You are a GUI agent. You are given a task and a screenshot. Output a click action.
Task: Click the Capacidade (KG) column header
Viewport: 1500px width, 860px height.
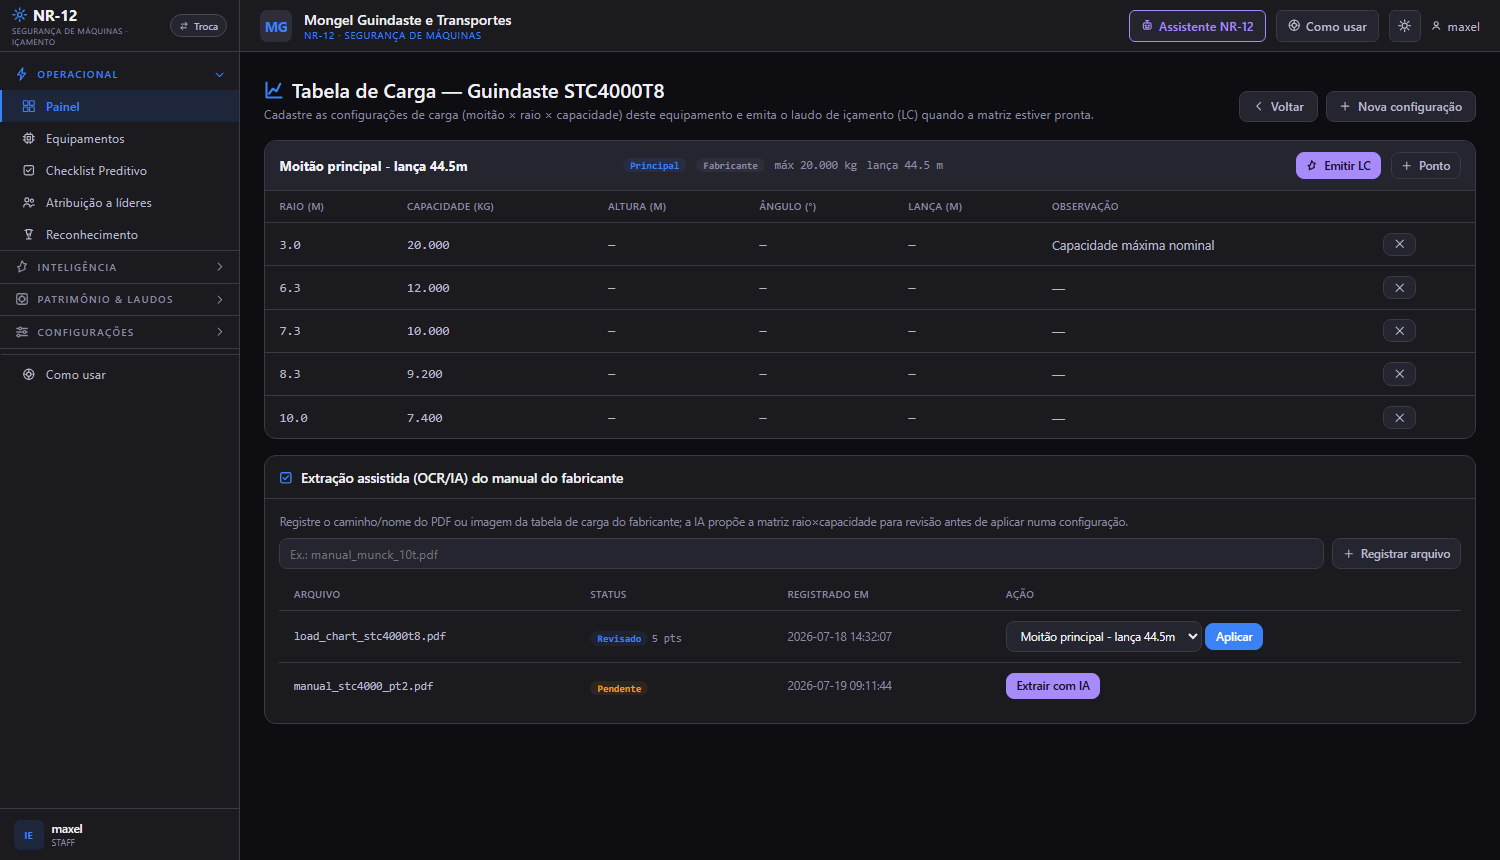pos(450,206)
